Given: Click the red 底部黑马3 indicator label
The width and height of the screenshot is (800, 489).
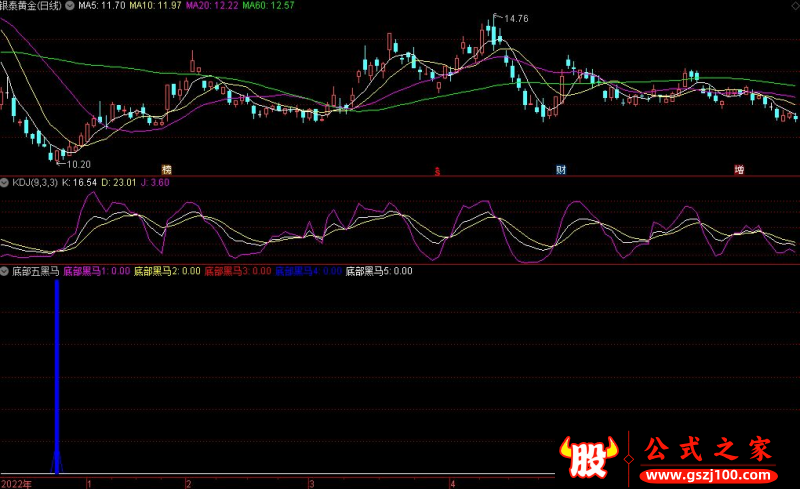Looking at the screenshot, I should click(x=237, y=270).
